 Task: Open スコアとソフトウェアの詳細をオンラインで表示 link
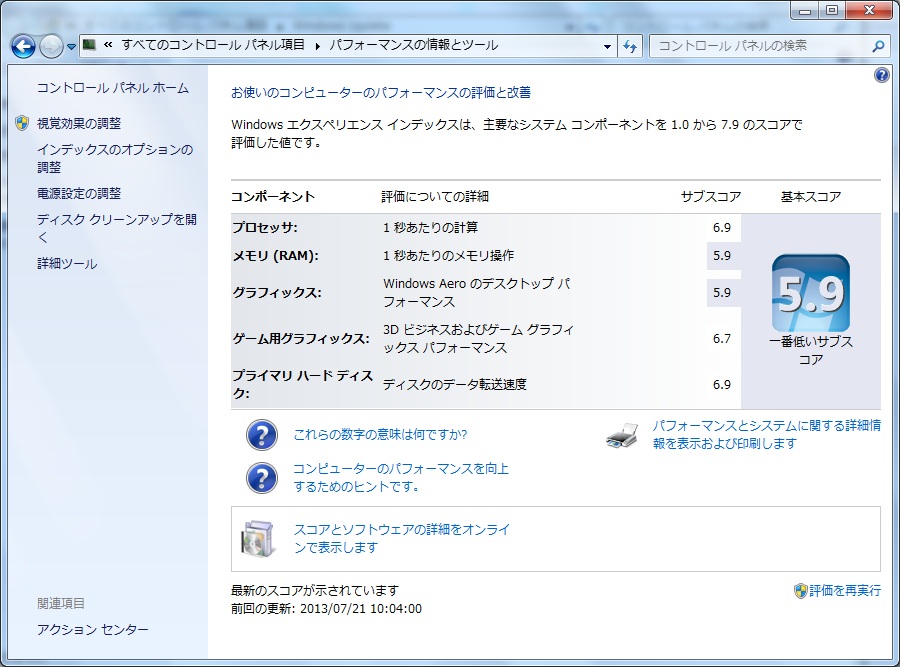pyautogui.click(x=401, y=538)
